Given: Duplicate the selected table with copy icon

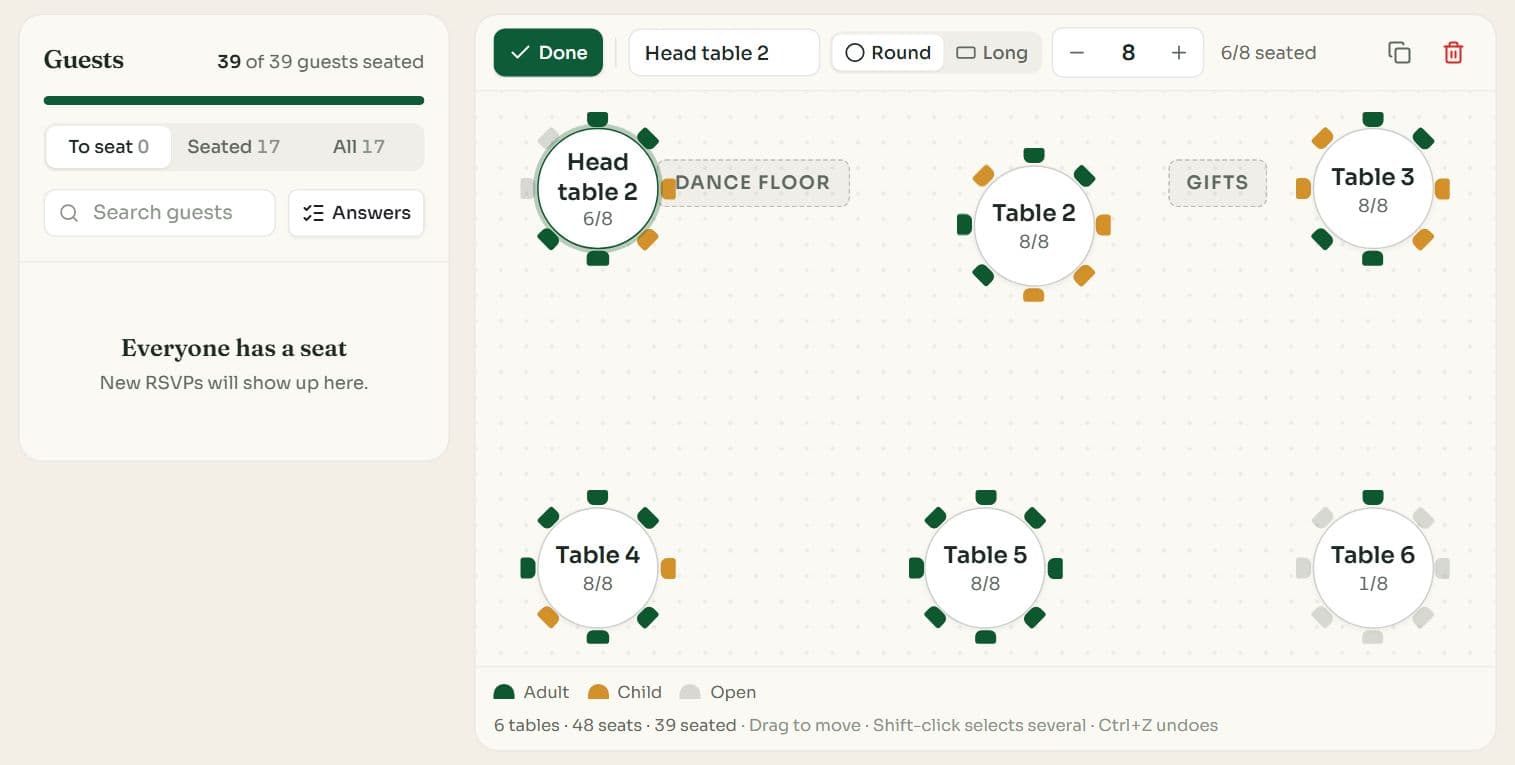Looking at the screenshot, I should (1399, 53).
